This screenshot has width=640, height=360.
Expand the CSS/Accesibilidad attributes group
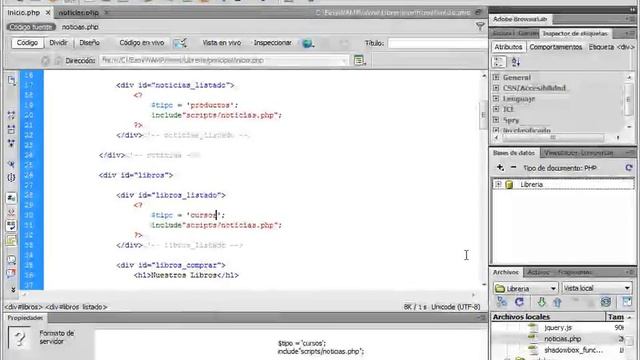pos(496,88)
